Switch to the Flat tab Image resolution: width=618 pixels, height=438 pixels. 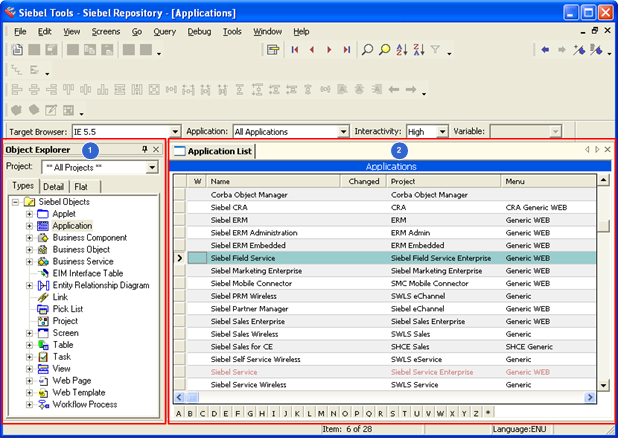pyautogui.click(x=82, y=186)
